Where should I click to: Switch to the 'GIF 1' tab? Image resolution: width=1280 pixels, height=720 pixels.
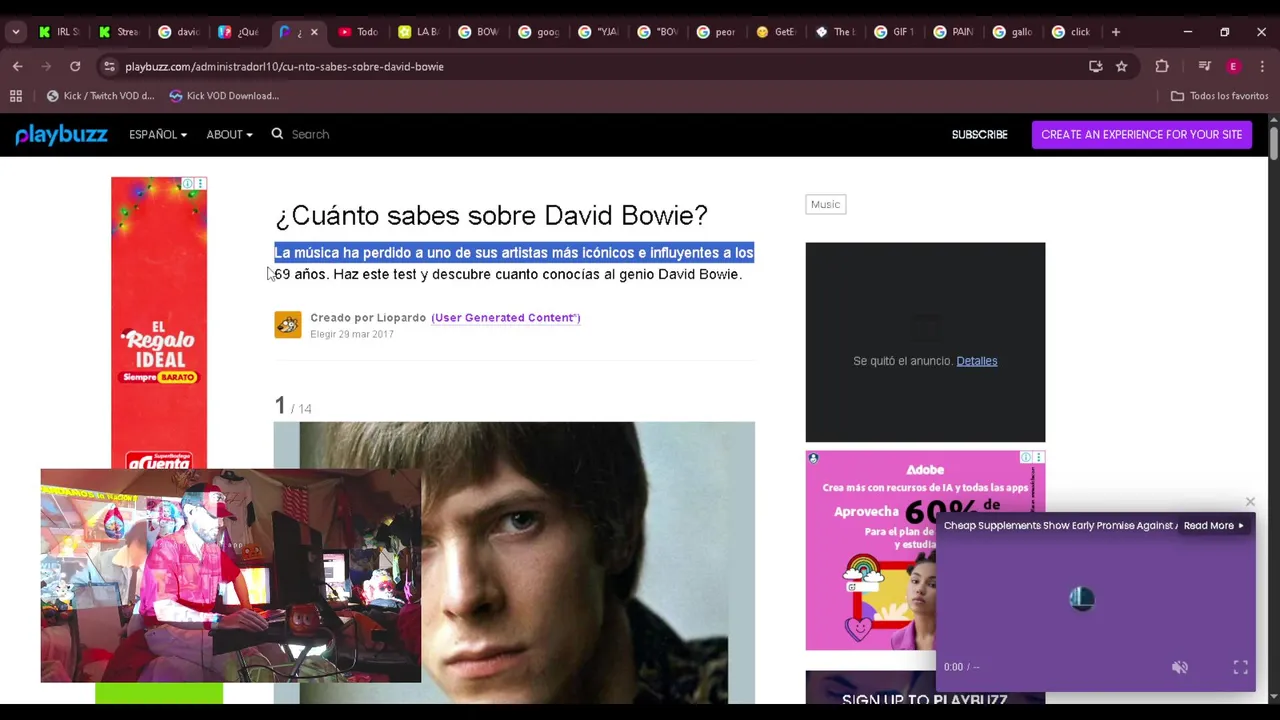894,32
